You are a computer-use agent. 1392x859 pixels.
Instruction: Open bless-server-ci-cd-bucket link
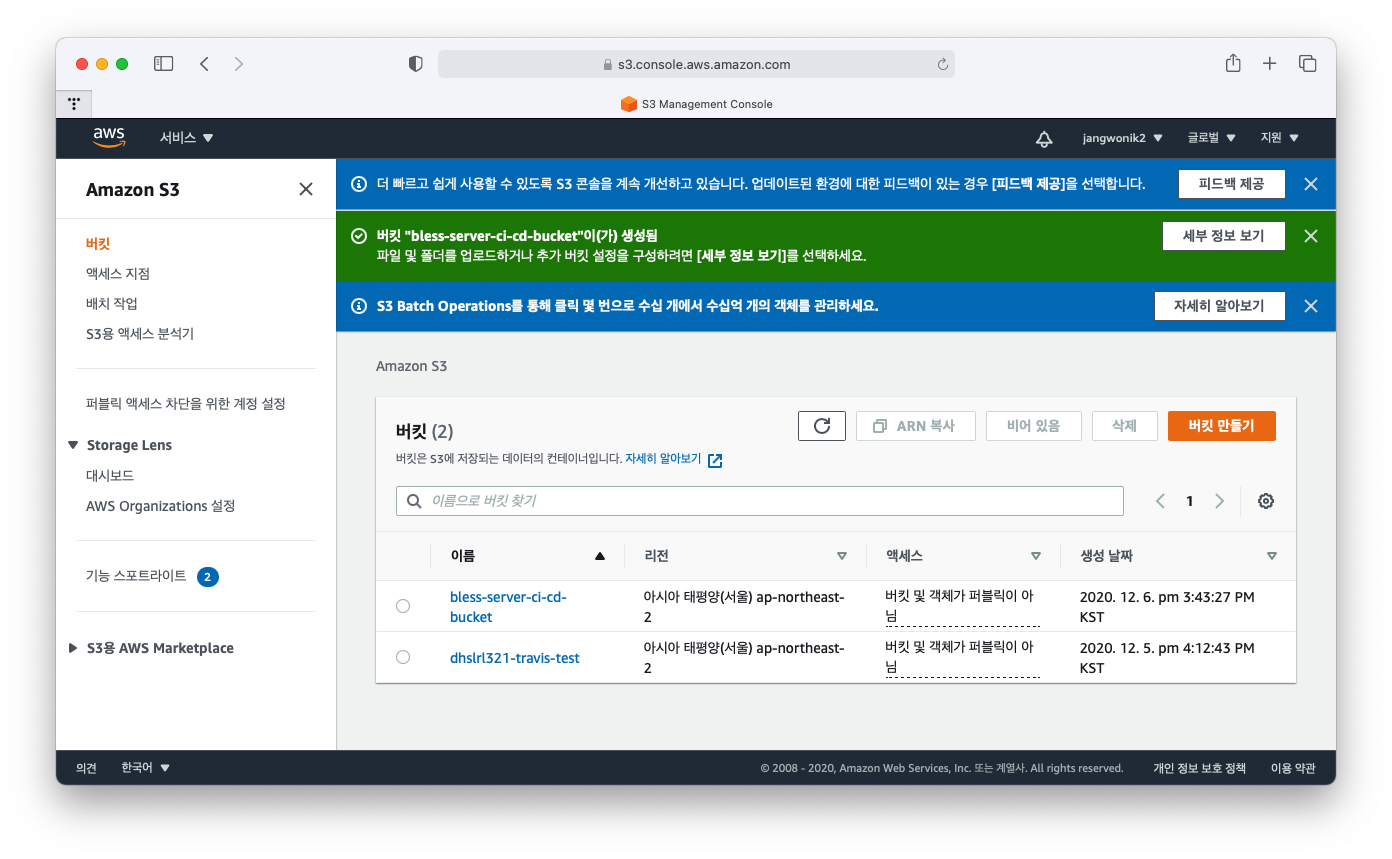pos(508,607)
